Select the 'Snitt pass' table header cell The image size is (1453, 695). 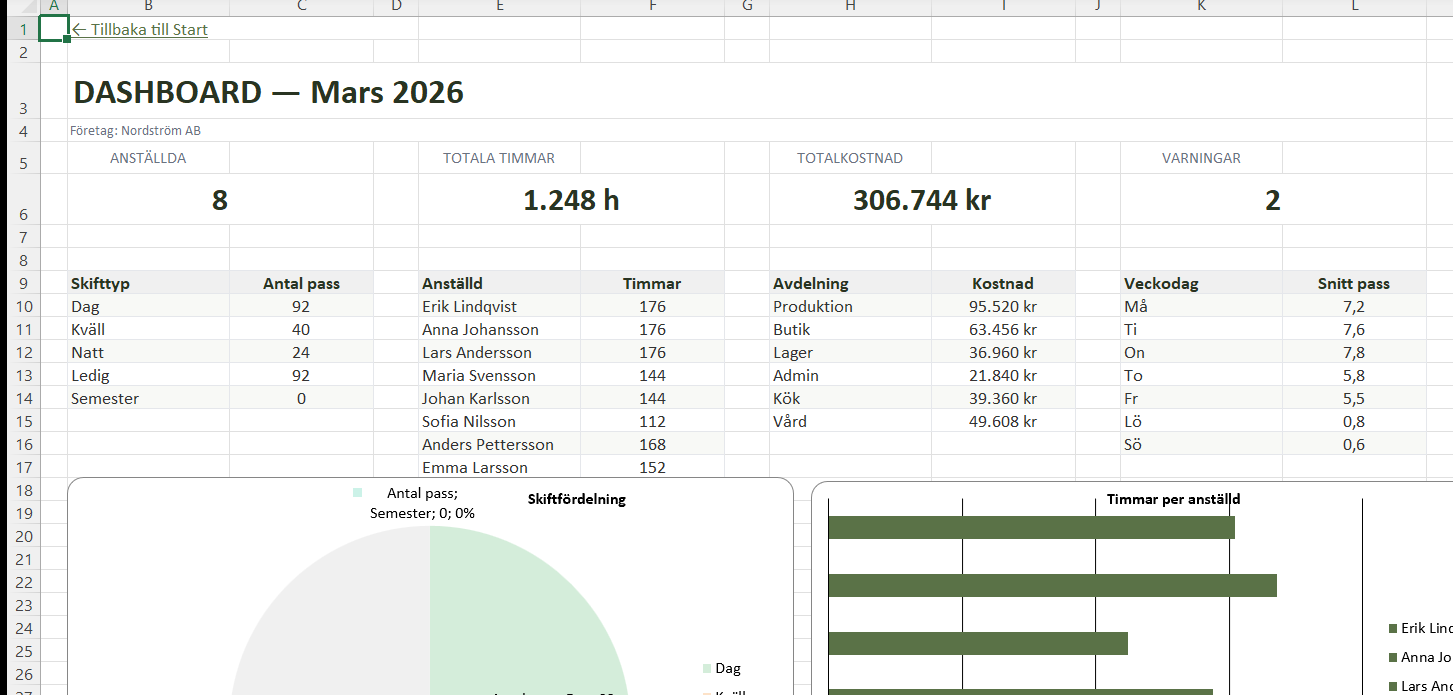click(1354, 284)
